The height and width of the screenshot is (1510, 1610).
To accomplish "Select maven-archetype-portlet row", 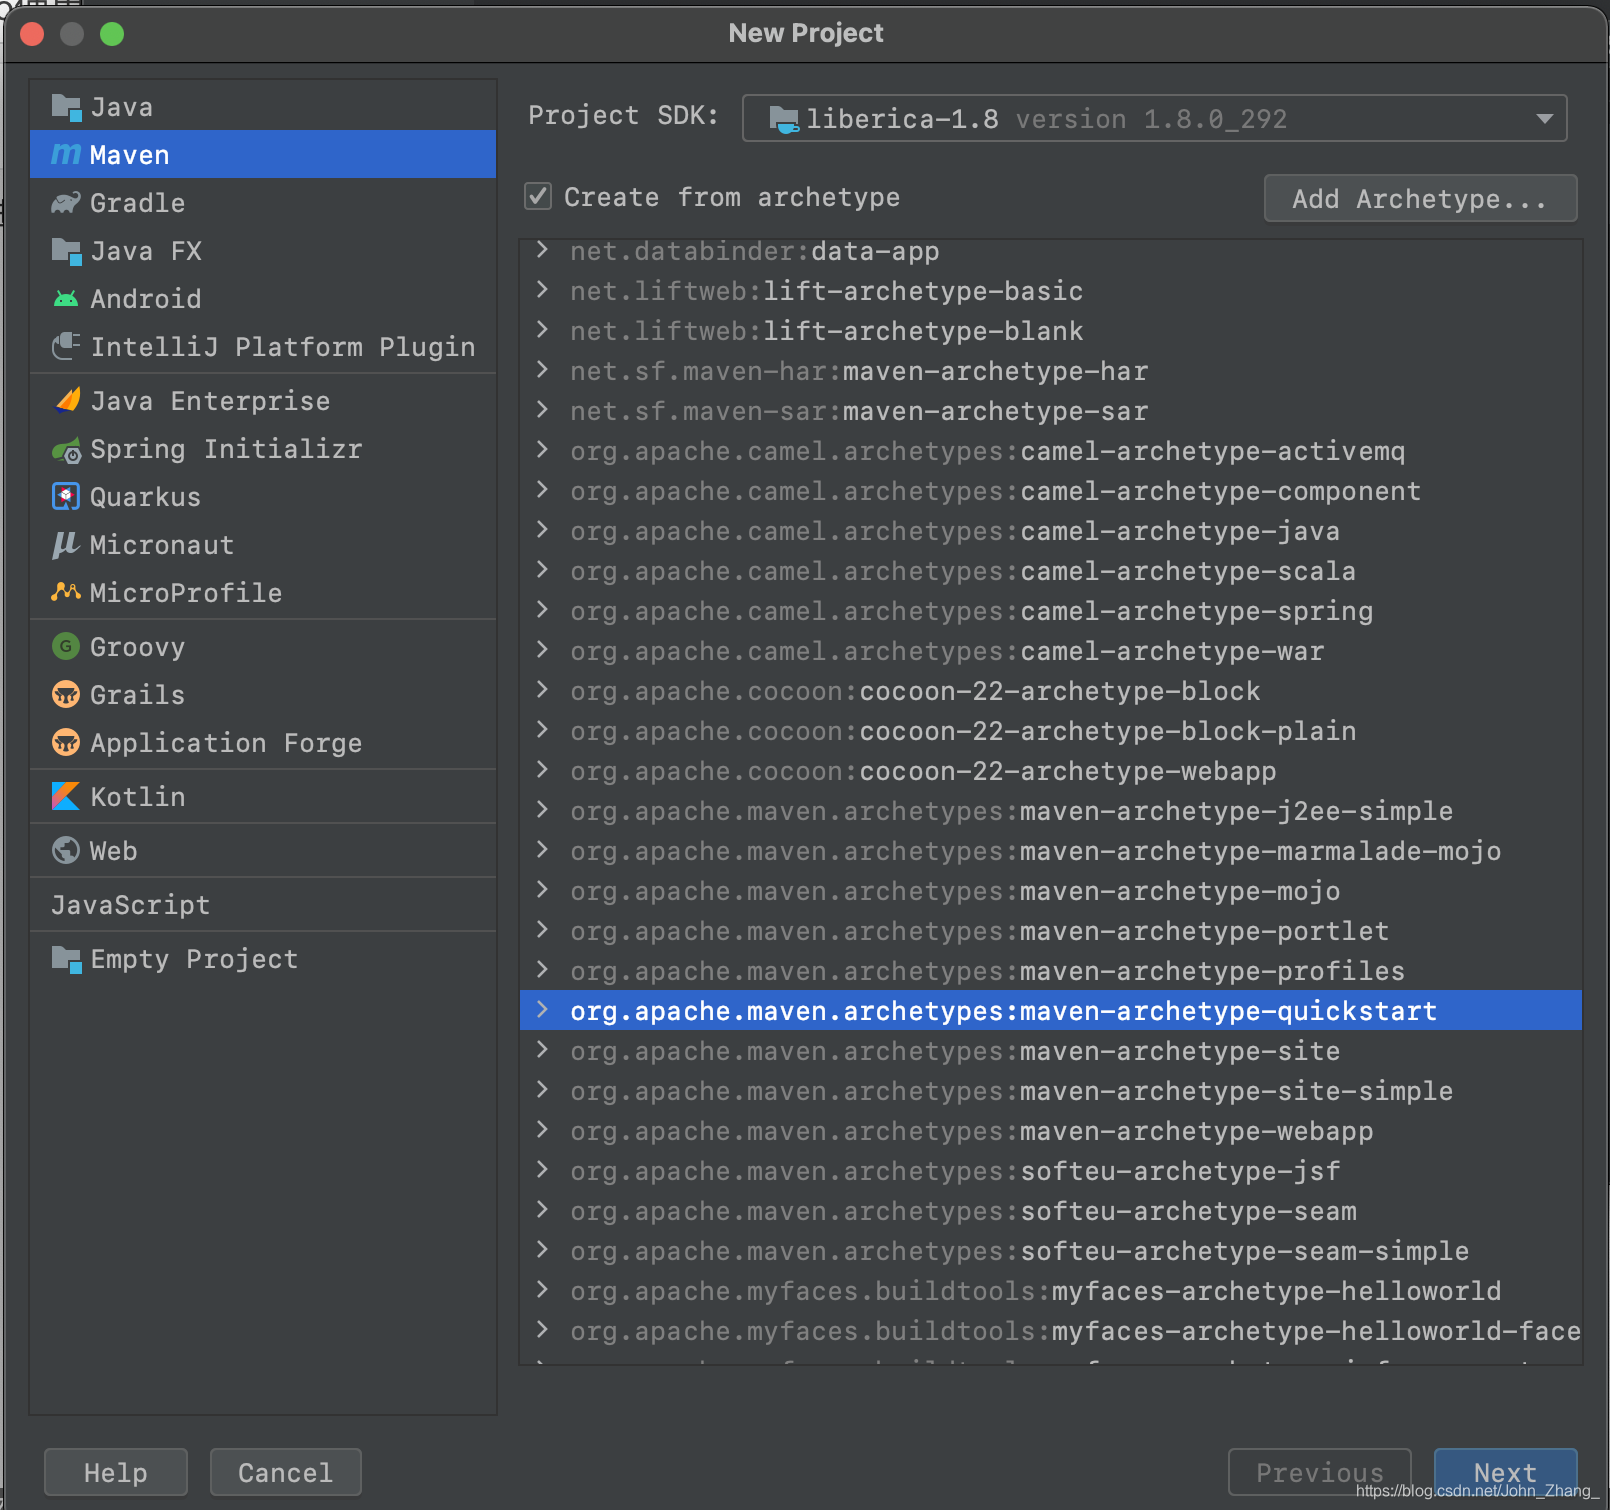I will click(1050, 931).
